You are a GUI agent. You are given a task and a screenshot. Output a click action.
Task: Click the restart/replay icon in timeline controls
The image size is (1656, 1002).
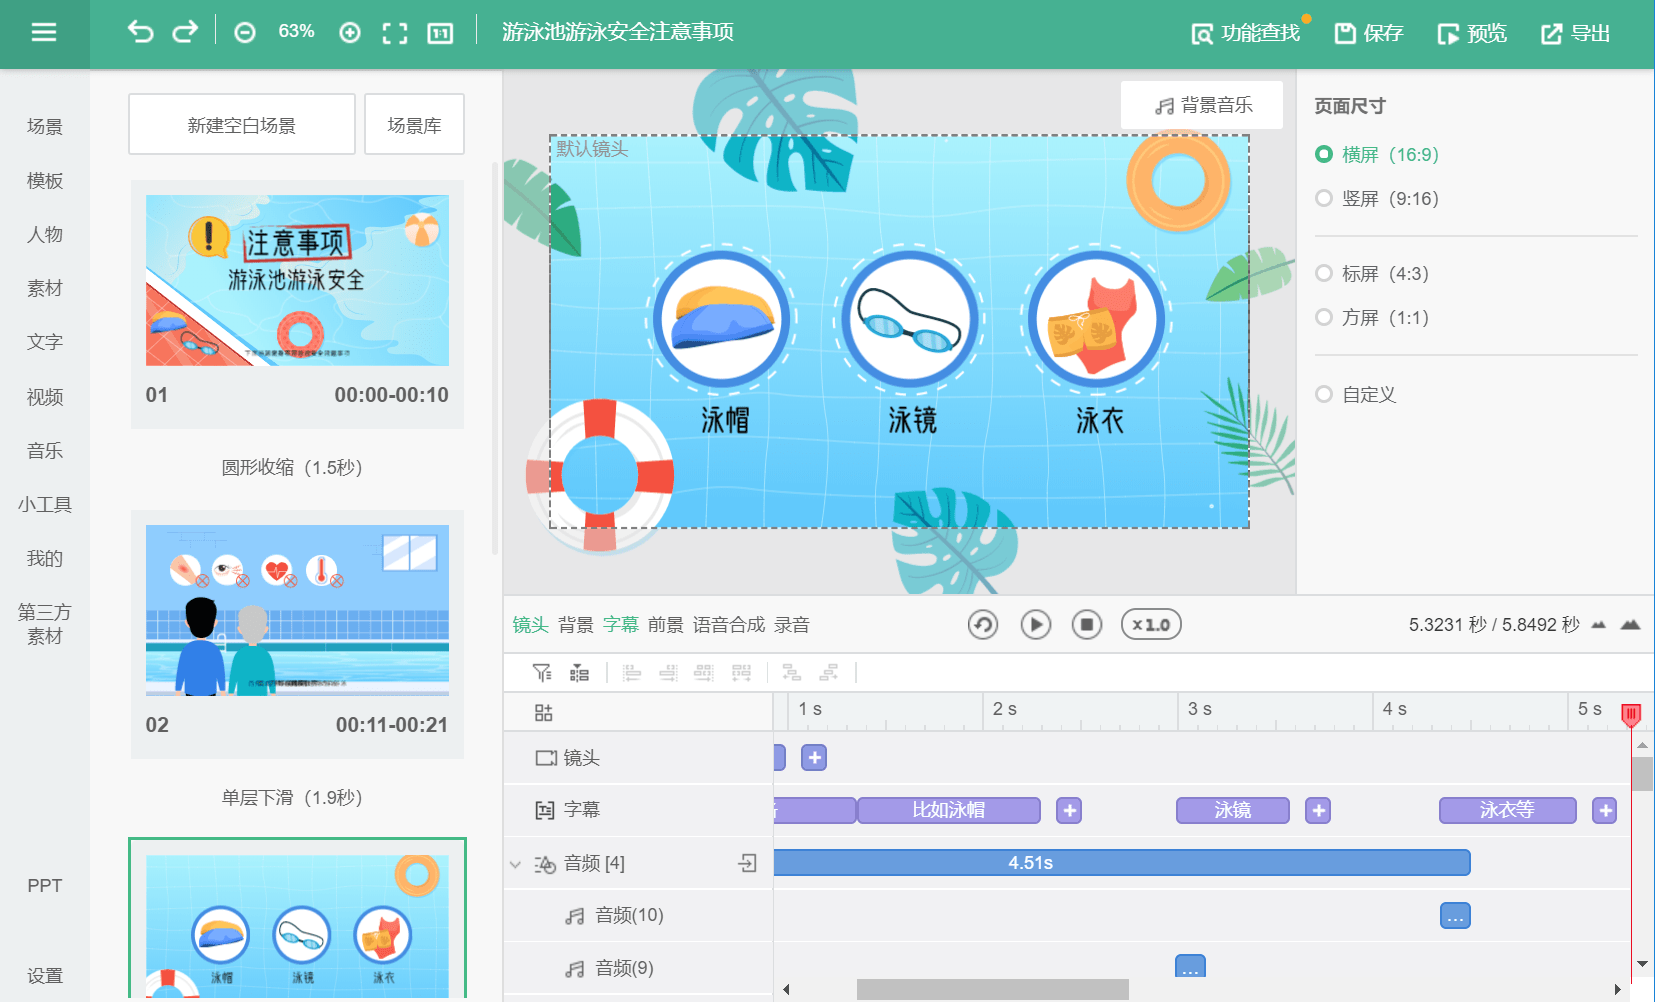tap(983, 624)
